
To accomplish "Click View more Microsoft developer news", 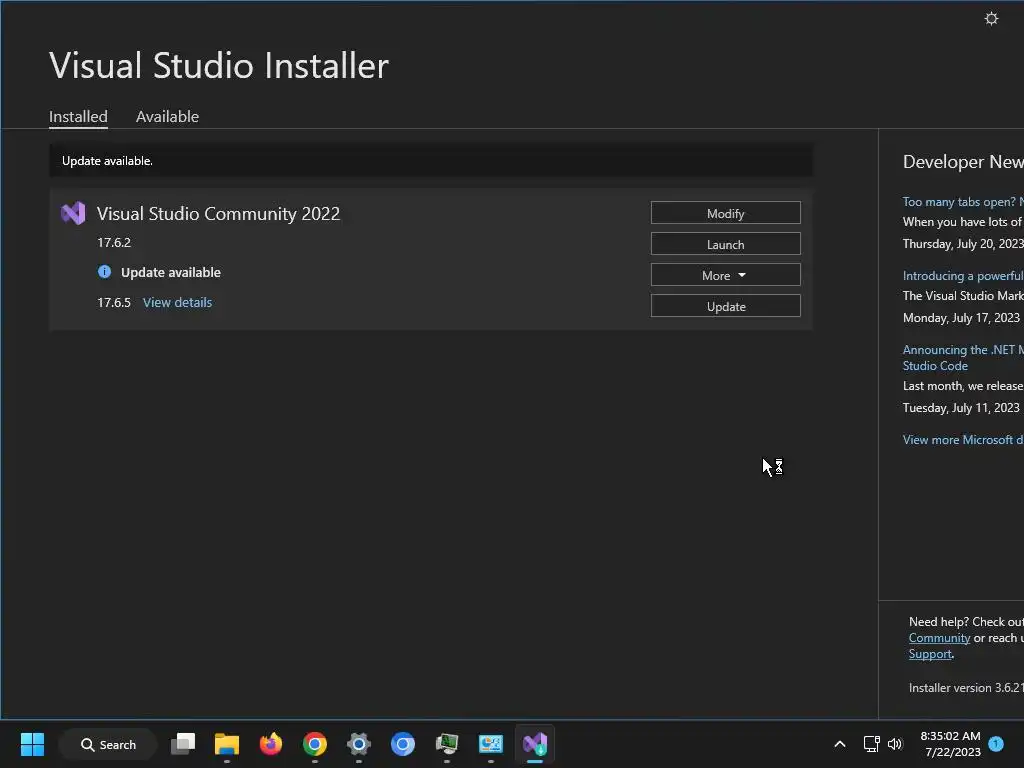I will tap(963, 440).
